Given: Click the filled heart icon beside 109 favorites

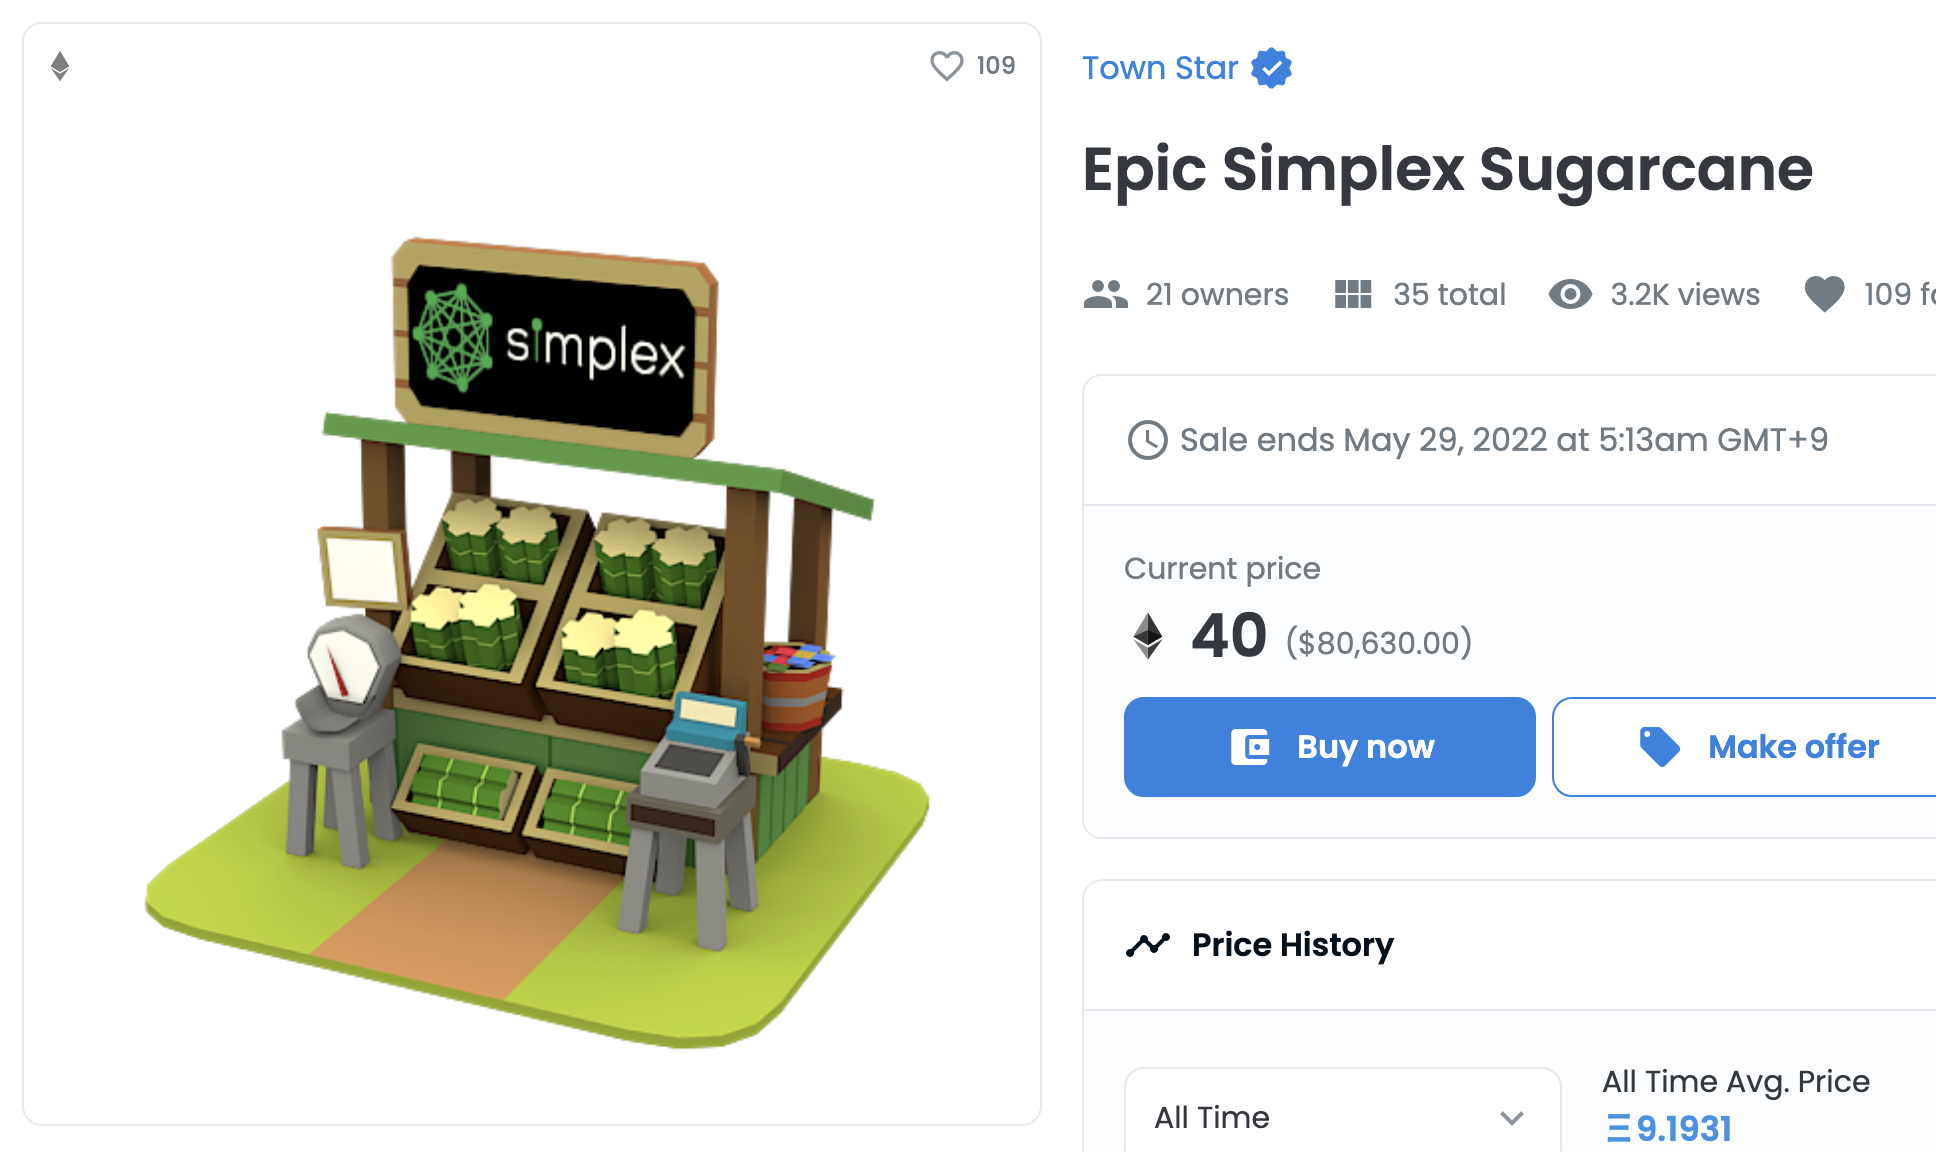Looking at the screenshot, I should (1824, 294).
